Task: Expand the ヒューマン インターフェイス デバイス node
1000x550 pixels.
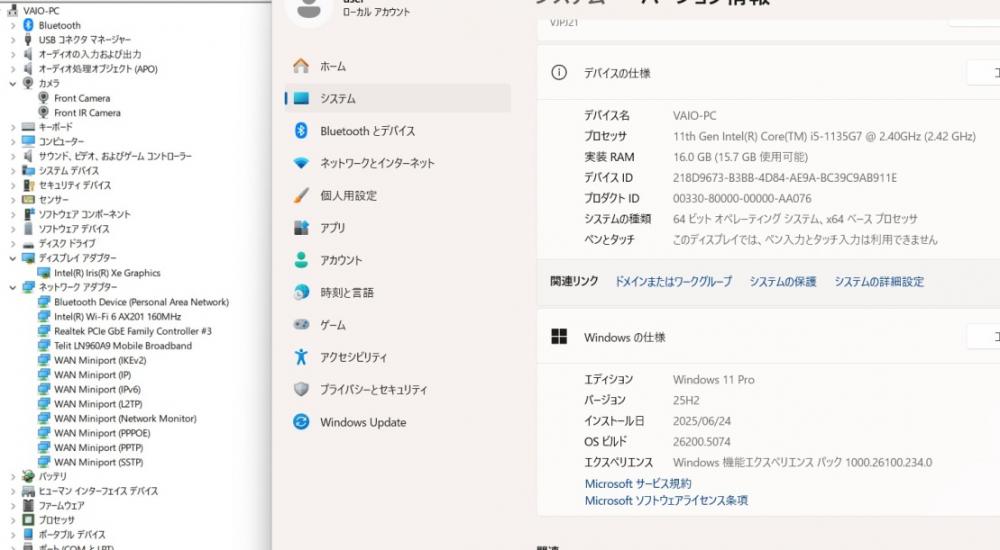Action: pos(13,491)
